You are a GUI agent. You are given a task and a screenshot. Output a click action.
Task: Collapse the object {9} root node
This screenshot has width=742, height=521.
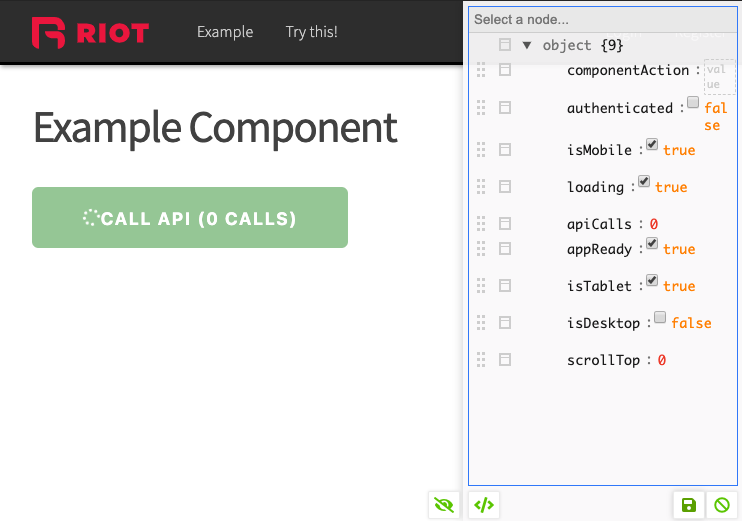527,45
